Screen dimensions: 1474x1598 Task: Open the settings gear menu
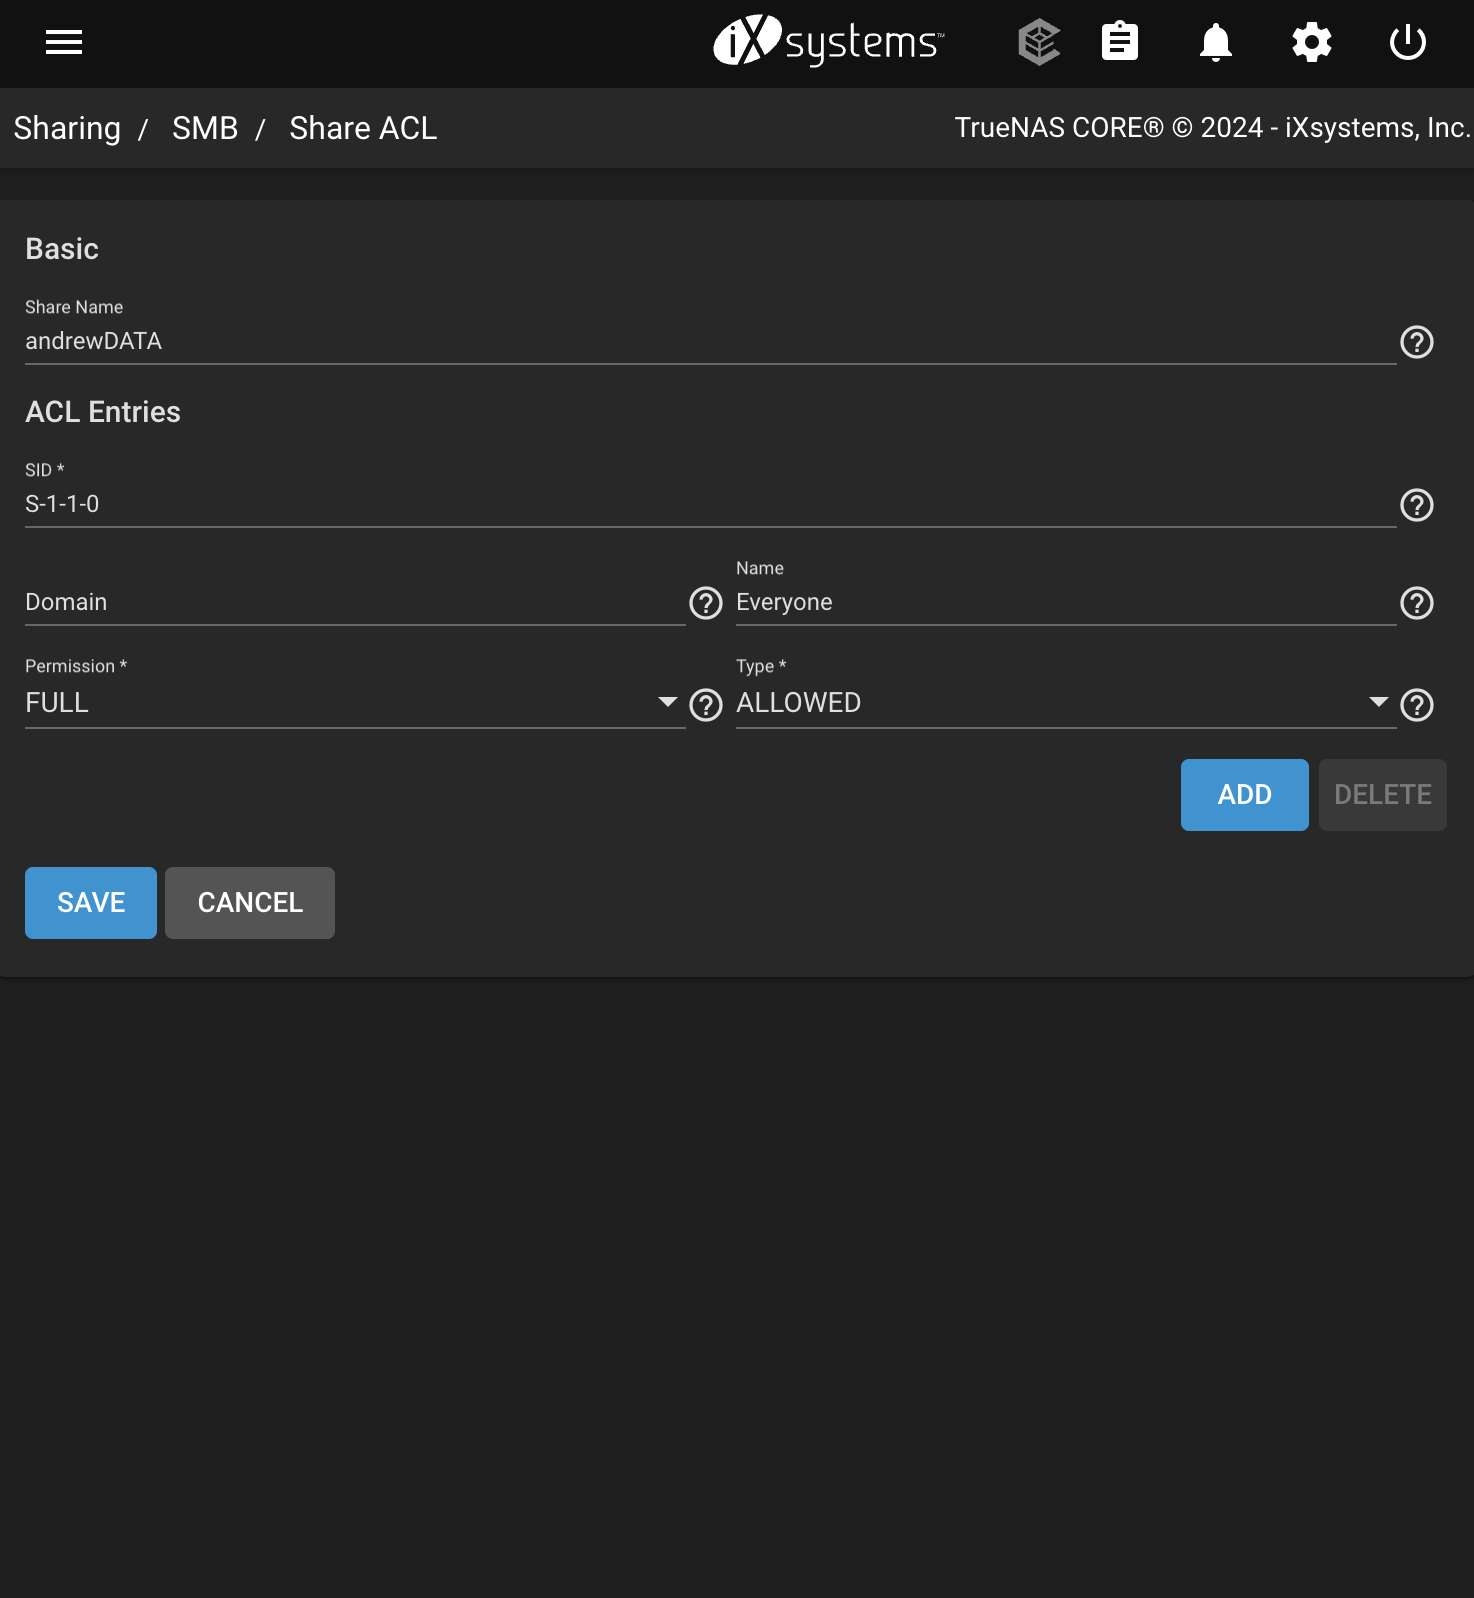pyautogui.click(x=1311, y=42)
